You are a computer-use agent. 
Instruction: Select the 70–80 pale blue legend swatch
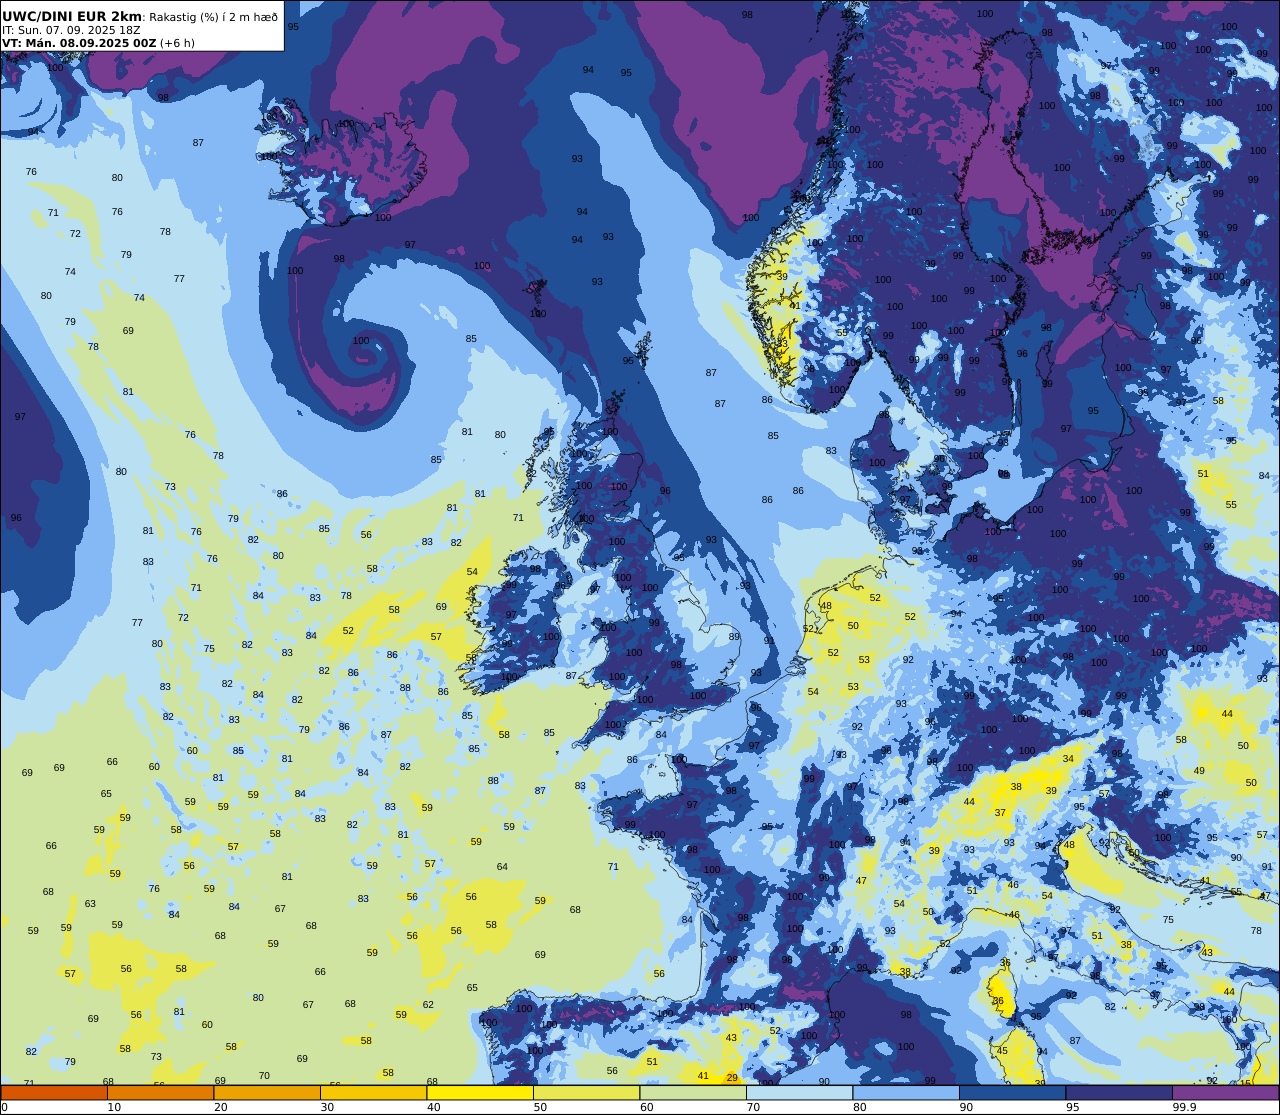pyautogui.click(x=799, y=1093)
